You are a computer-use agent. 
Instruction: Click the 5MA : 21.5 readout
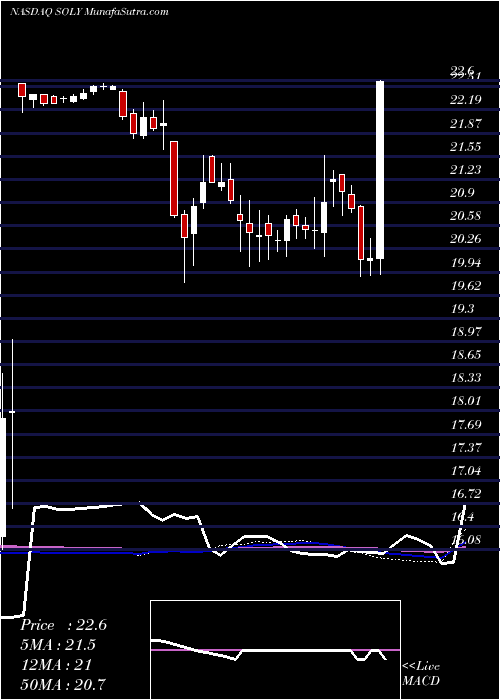(x=58, y=645)
